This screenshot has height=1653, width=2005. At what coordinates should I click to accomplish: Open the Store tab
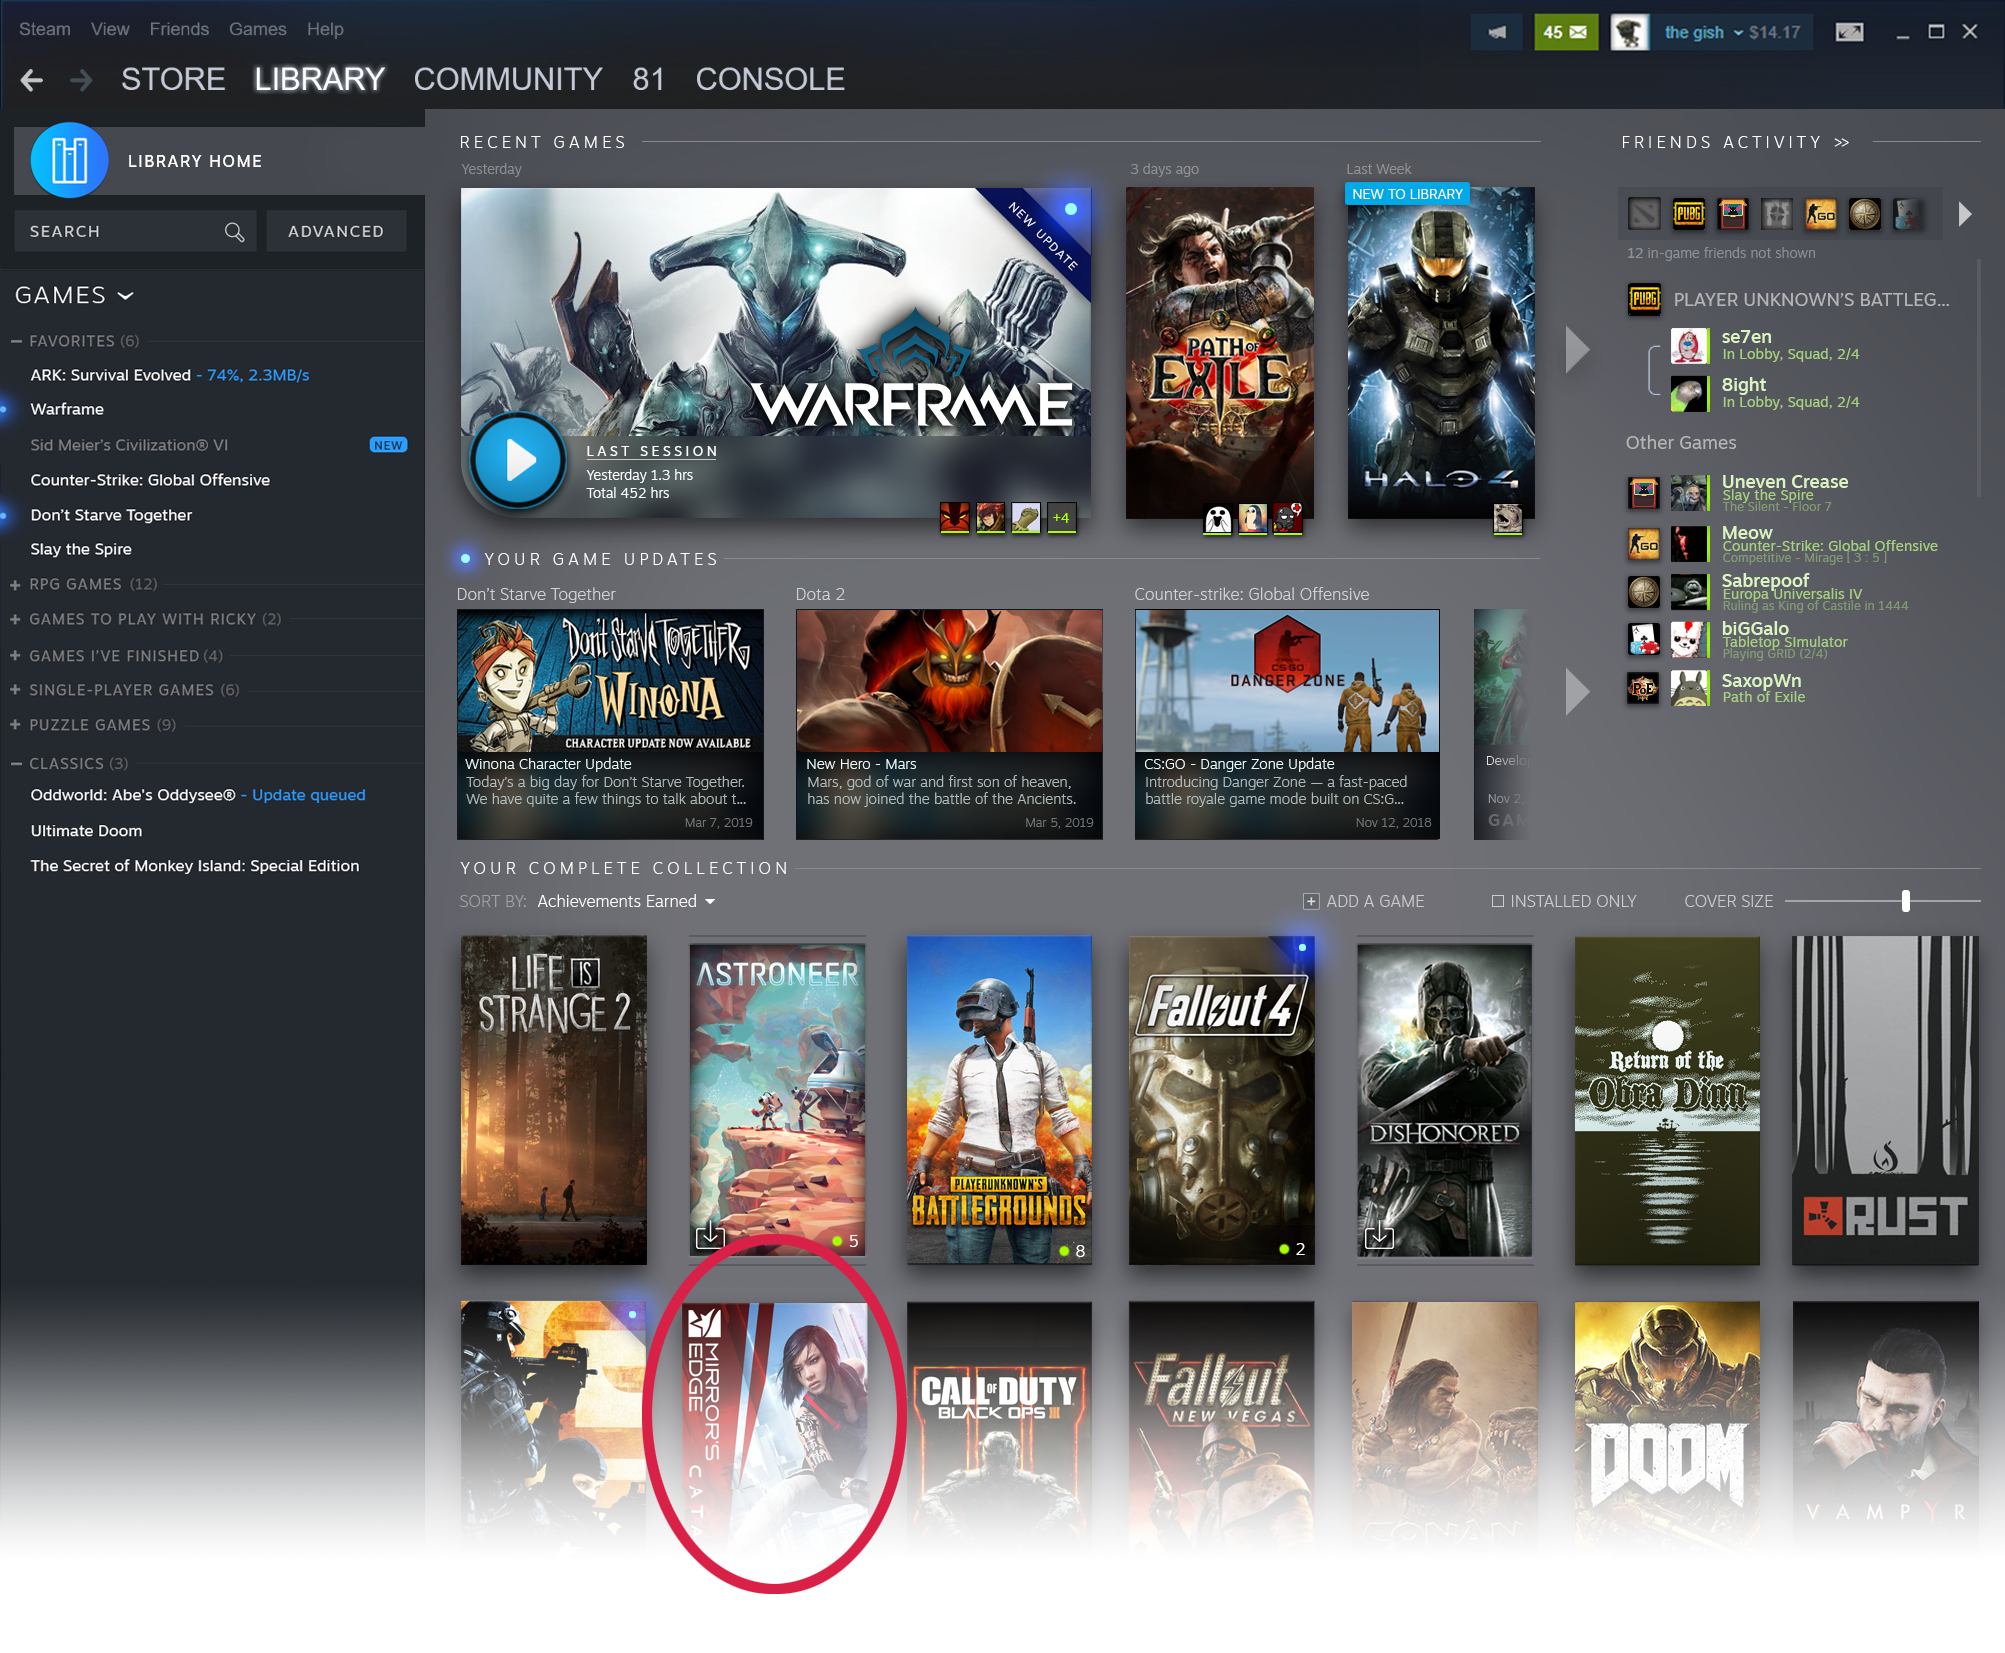pyautogui.click(x=173, y=80)
